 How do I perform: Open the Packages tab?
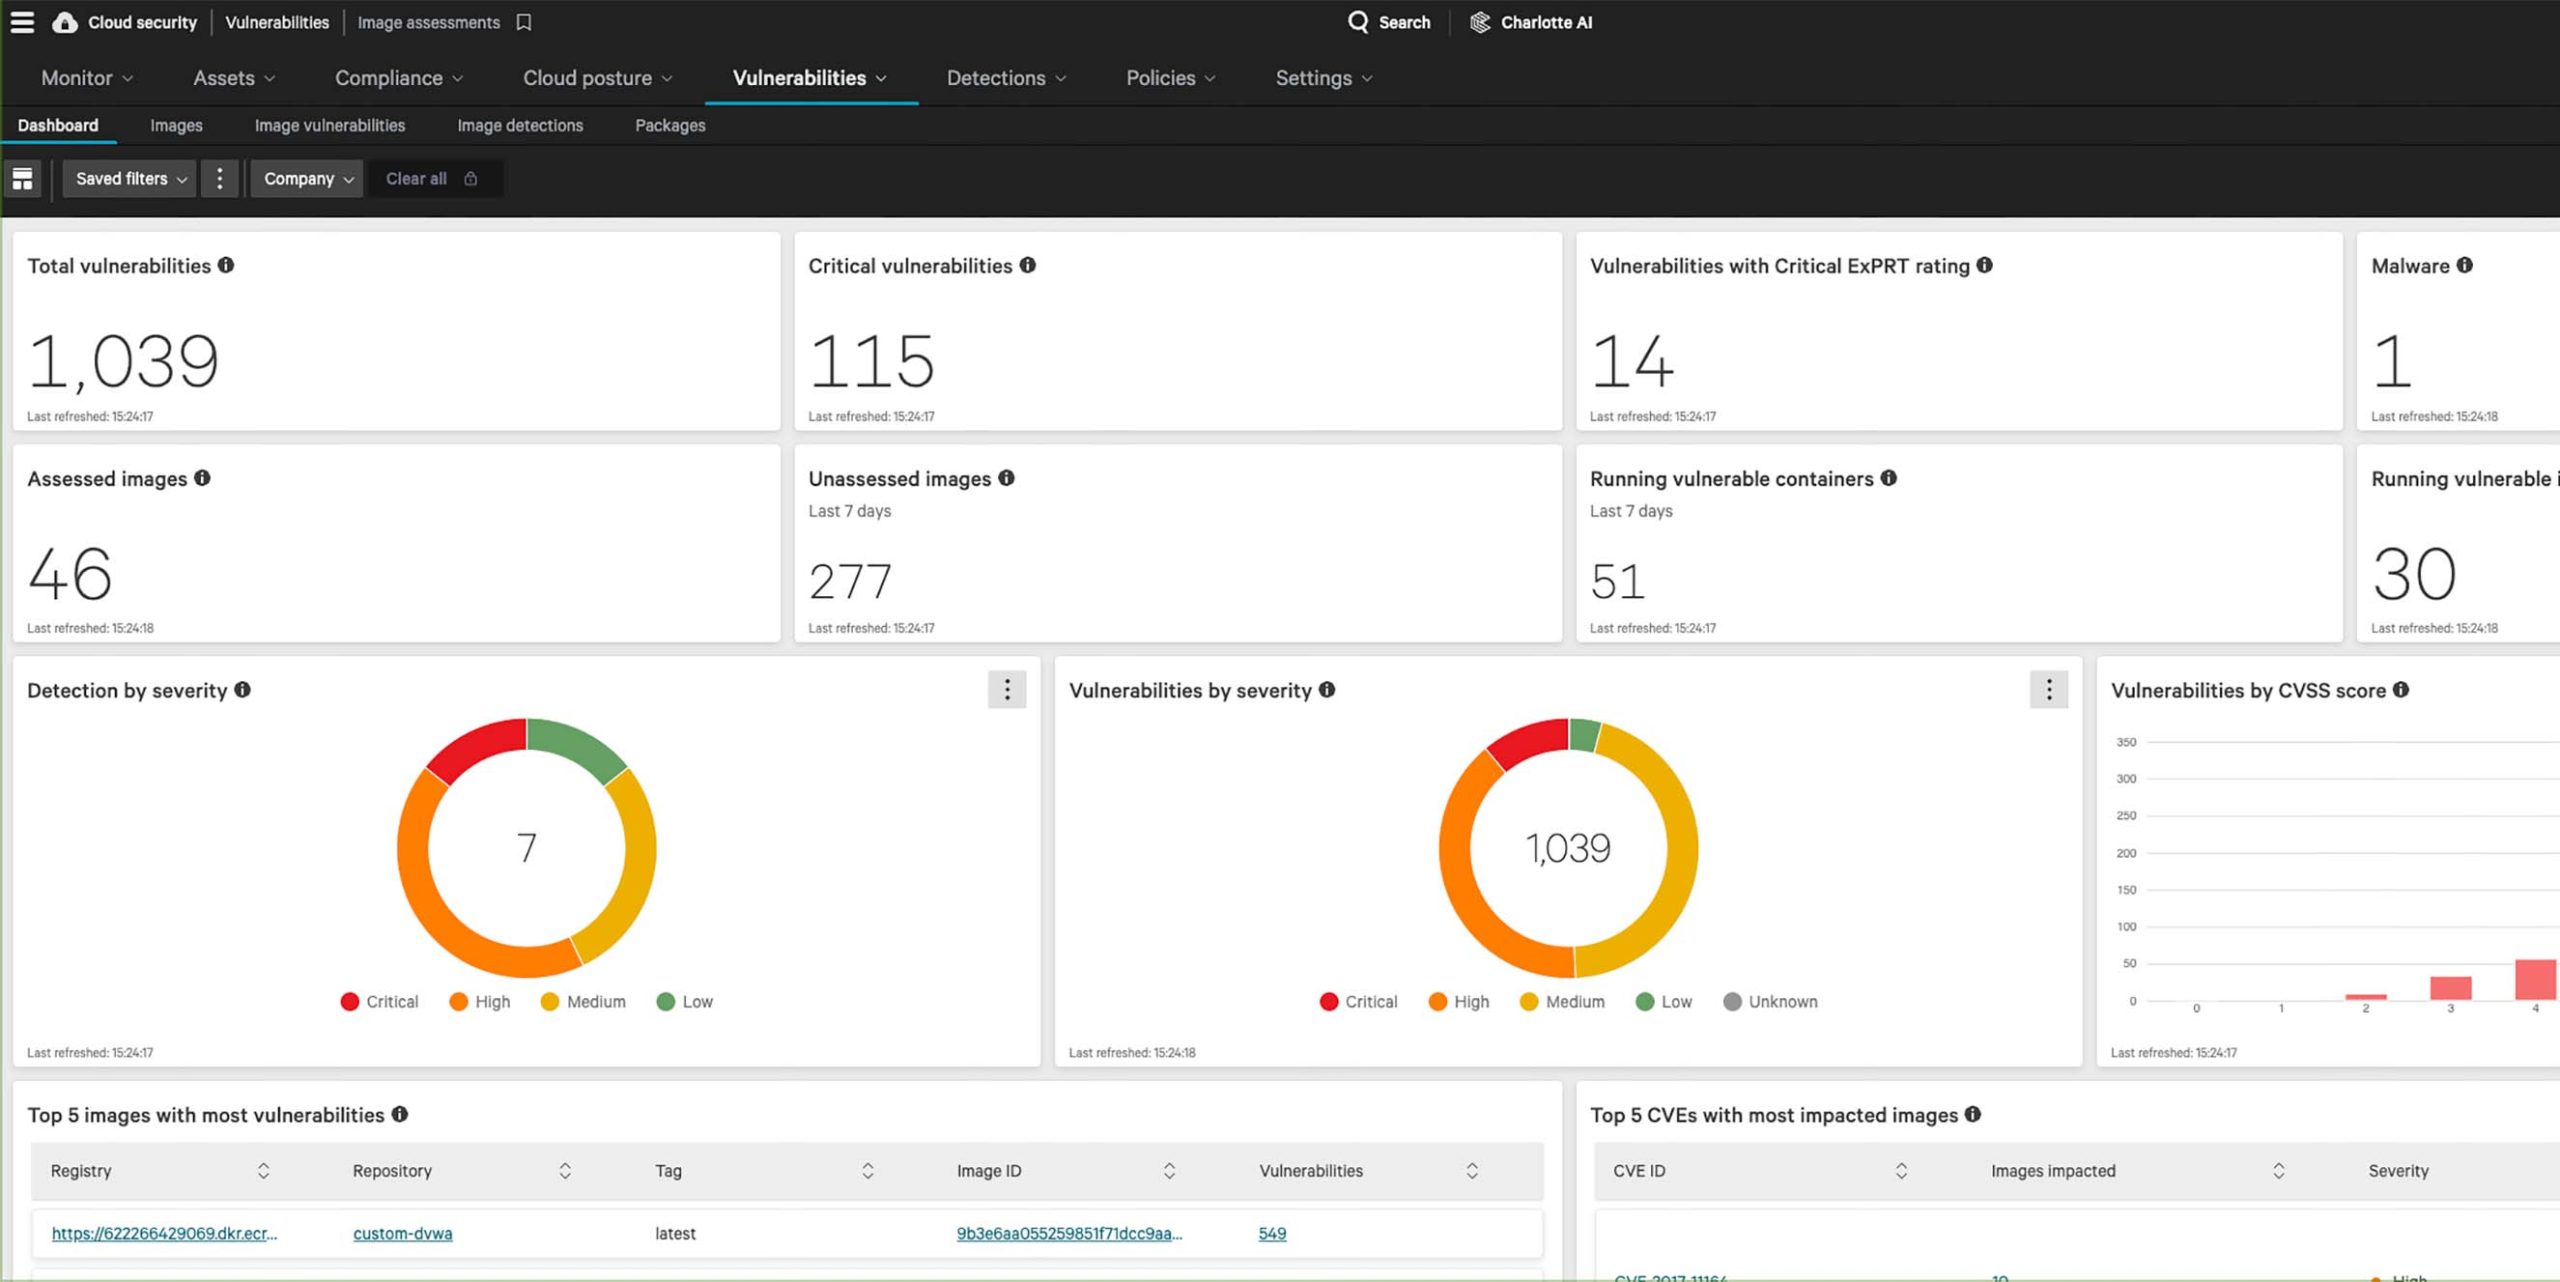click(670, 125)
